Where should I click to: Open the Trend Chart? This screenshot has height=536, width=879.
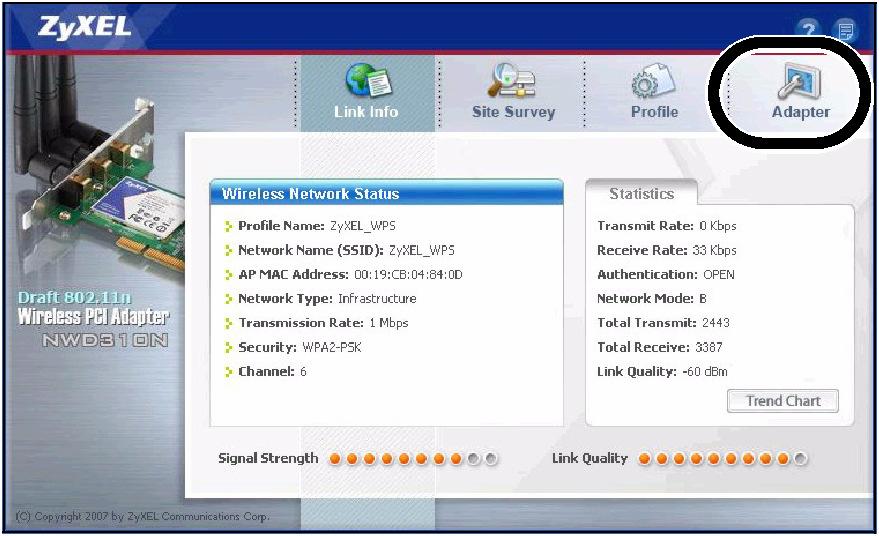[783, 401]
